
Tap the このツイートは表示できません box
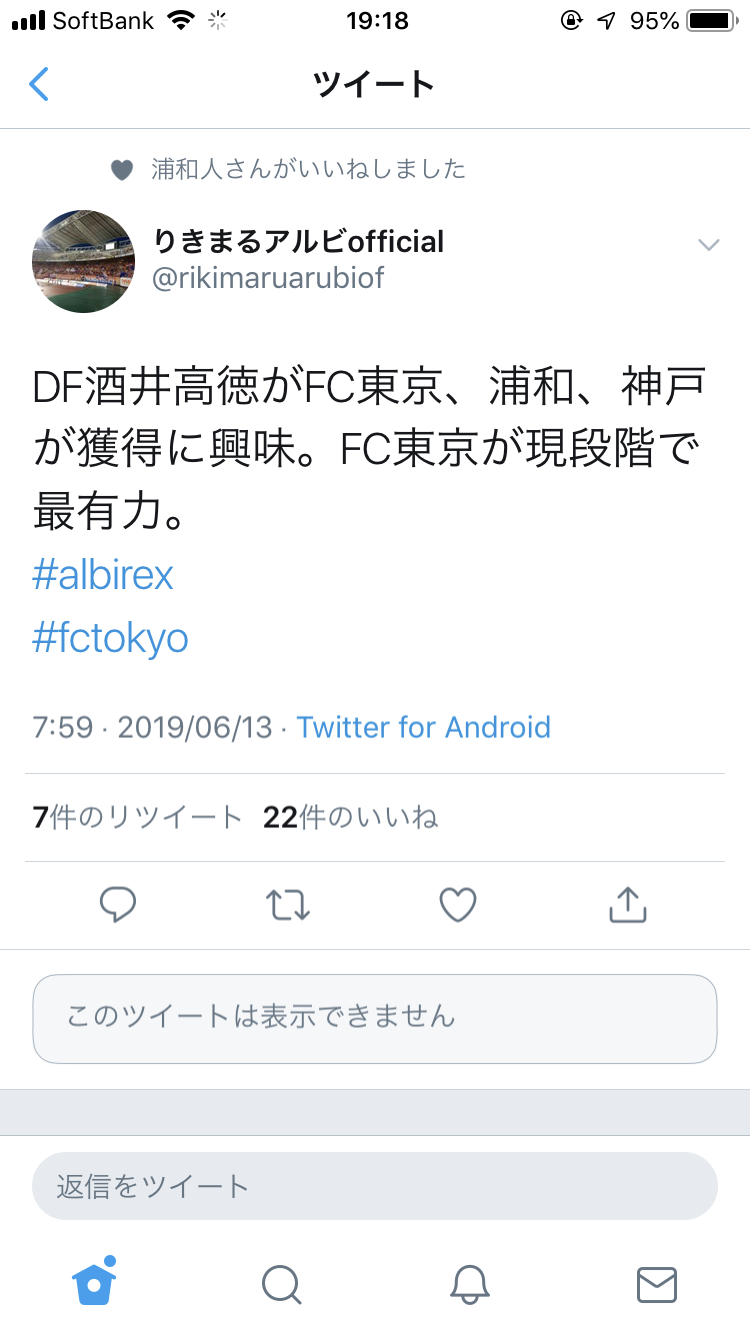375,1018
